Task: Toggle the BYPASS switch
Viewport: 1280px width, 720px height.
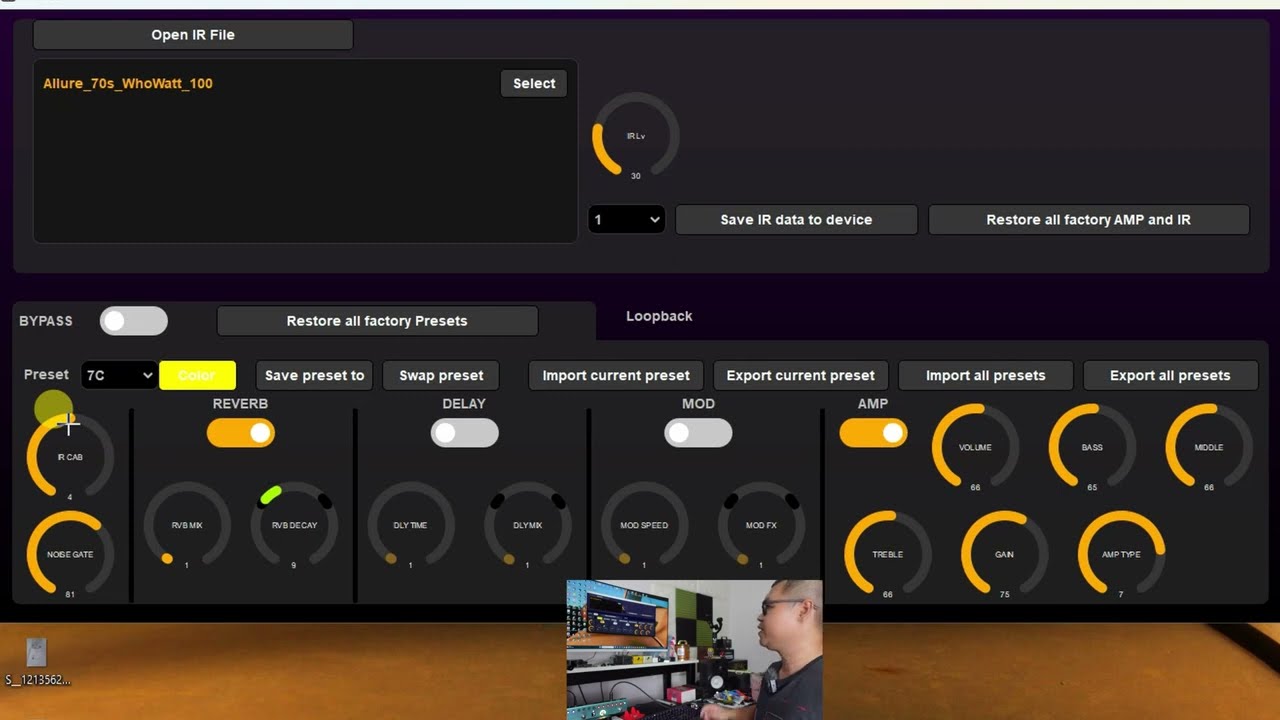Action: tap(134, 321)
